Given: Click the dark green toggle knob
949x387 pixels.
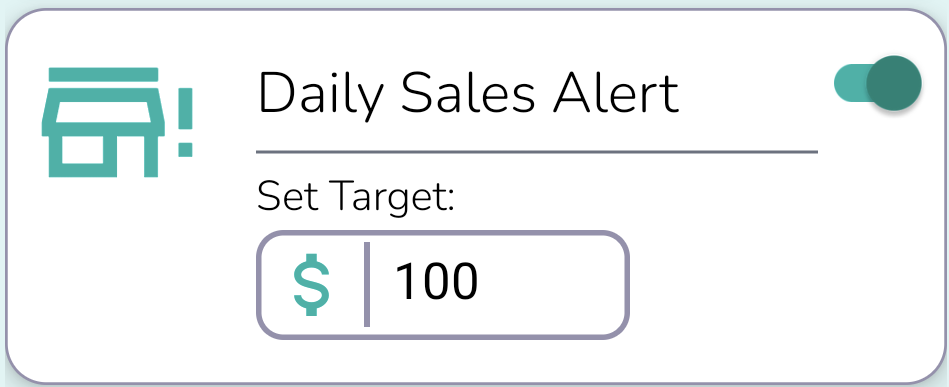Looking at the screenshot, I should tap(894, 83).
